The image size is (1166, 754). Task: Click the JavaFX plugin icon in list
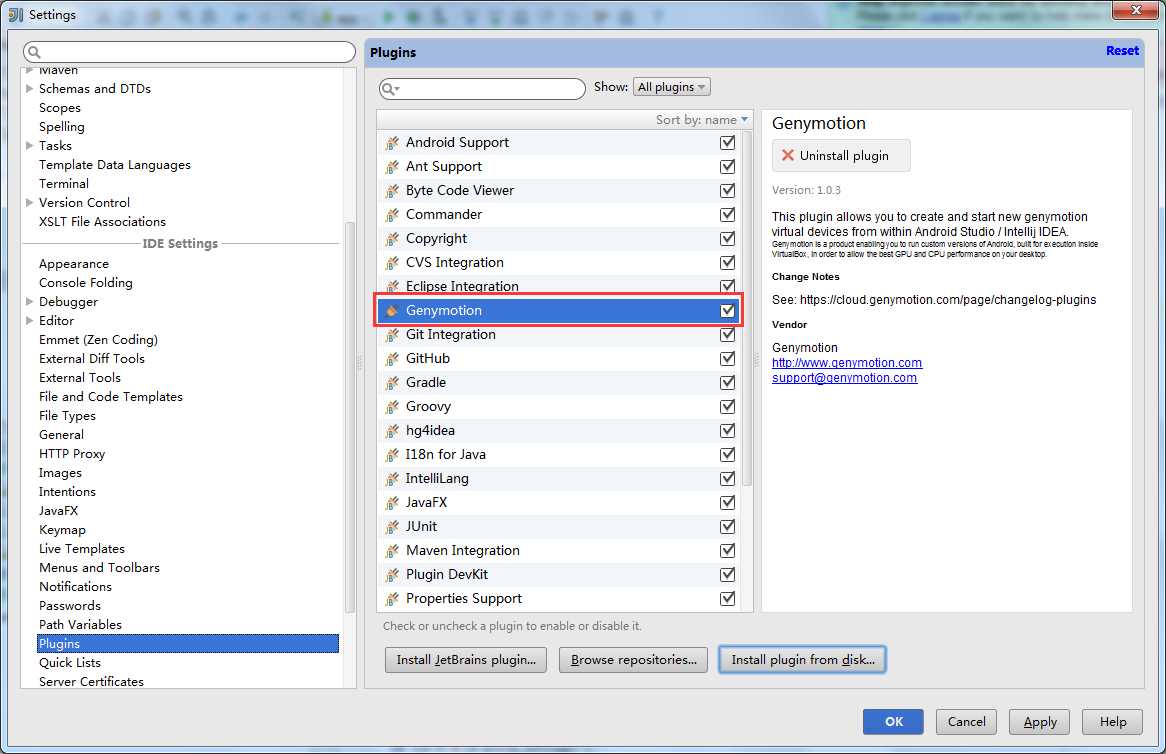pyautogui.click(x=392, y=503)
